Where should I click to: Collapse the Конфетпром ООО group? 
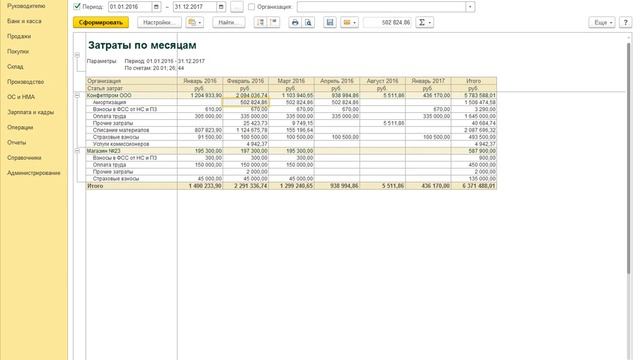click(77, 95)
